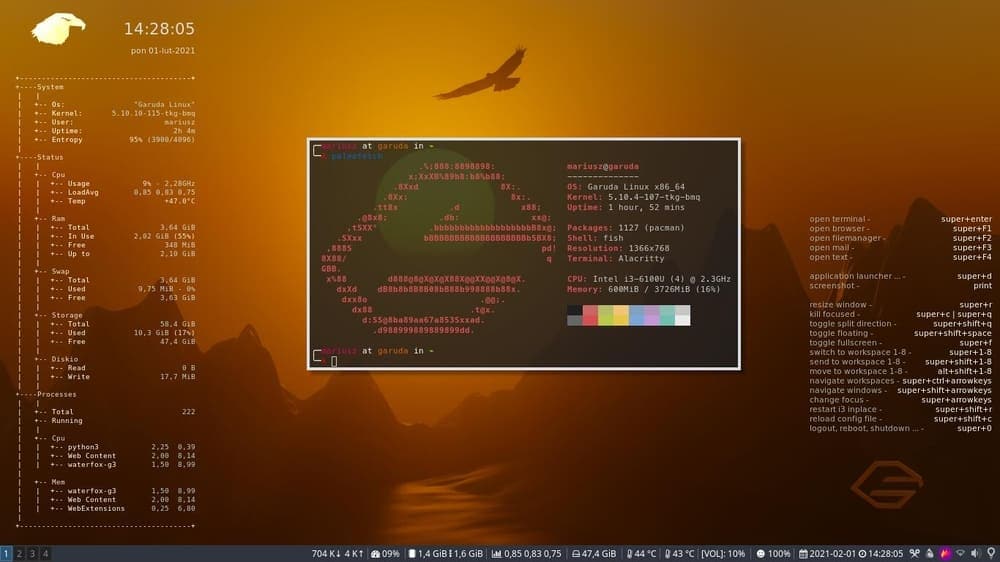Click the memory 1,4 GiB indicator
Image resolution: width=1000 pixels, height=562 pixels.
point(427,554)
